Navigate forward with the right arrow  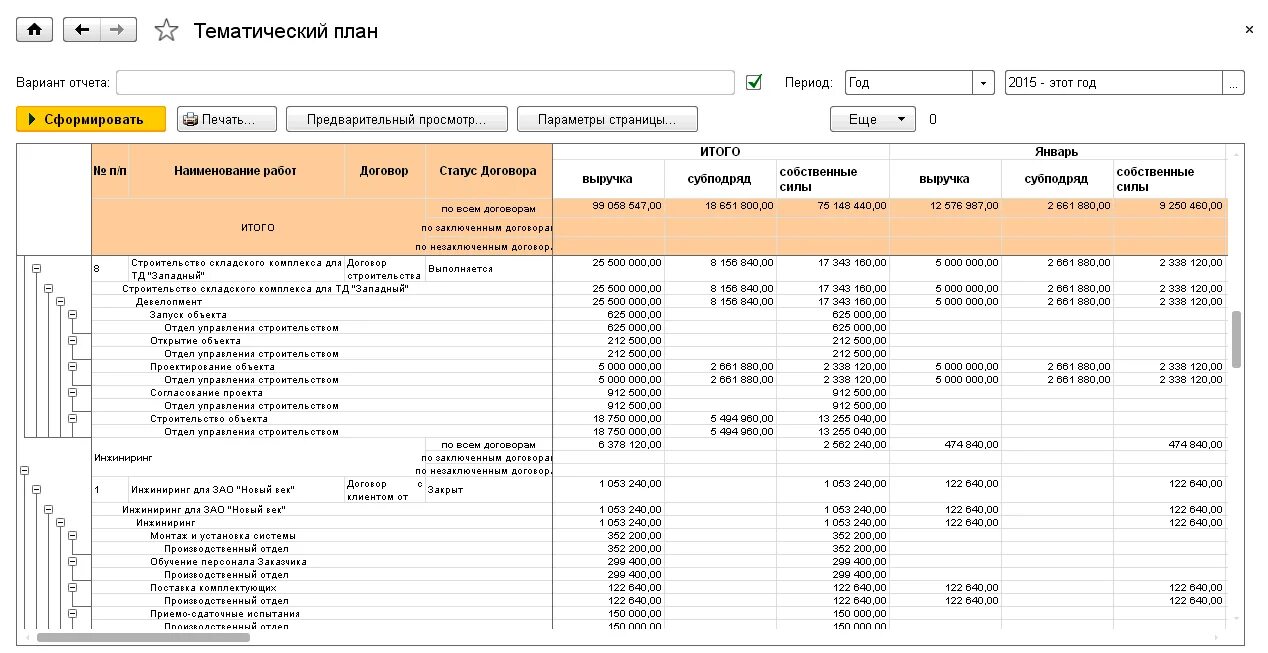coord(118,30)
